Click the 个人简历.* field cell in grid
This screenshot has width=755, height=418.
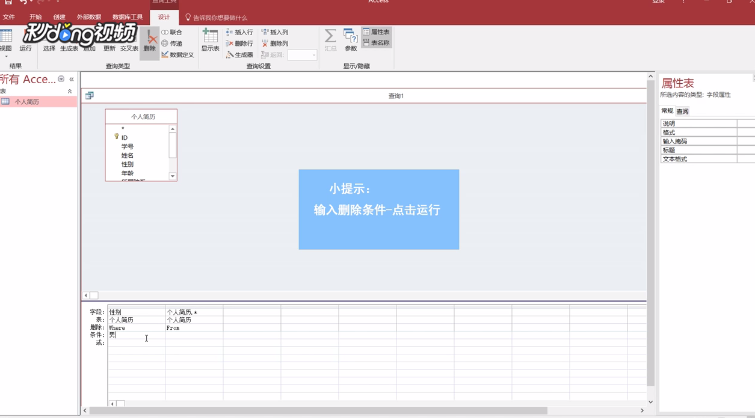(194, 312)
